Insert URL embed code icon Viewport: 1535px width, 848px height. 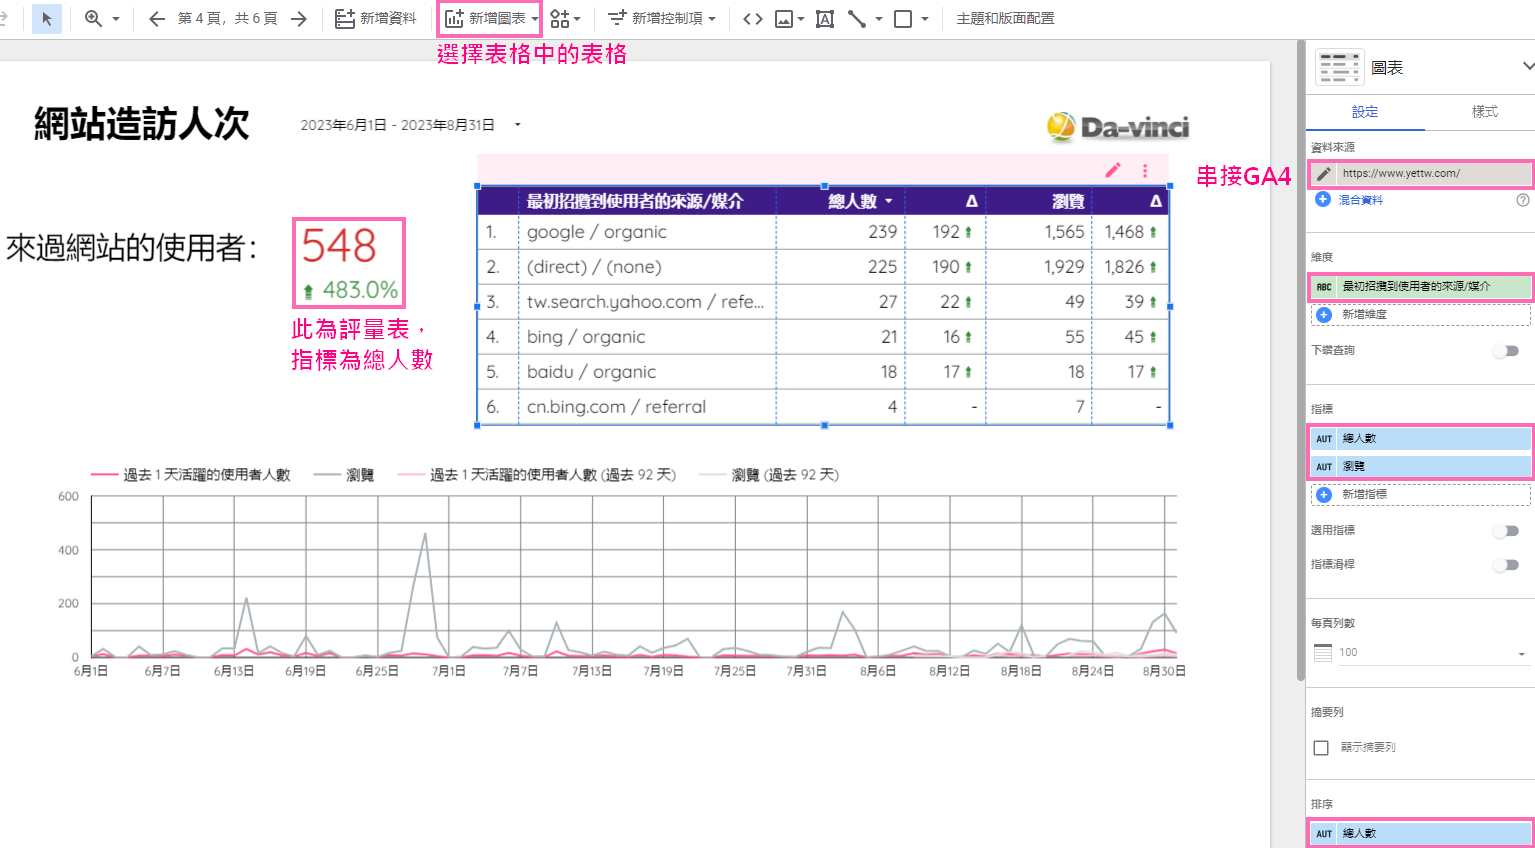[x=753, y=19]
